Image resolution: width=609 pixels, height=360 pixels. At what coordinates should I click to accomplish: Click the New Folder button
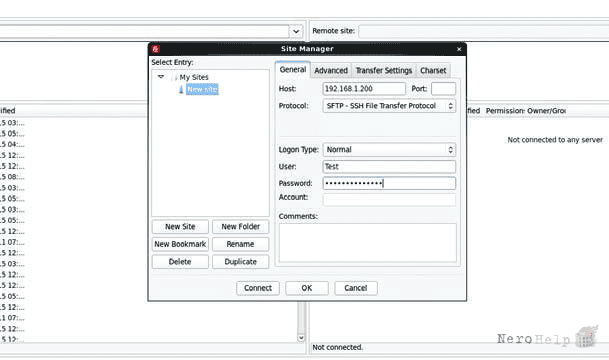240,227
